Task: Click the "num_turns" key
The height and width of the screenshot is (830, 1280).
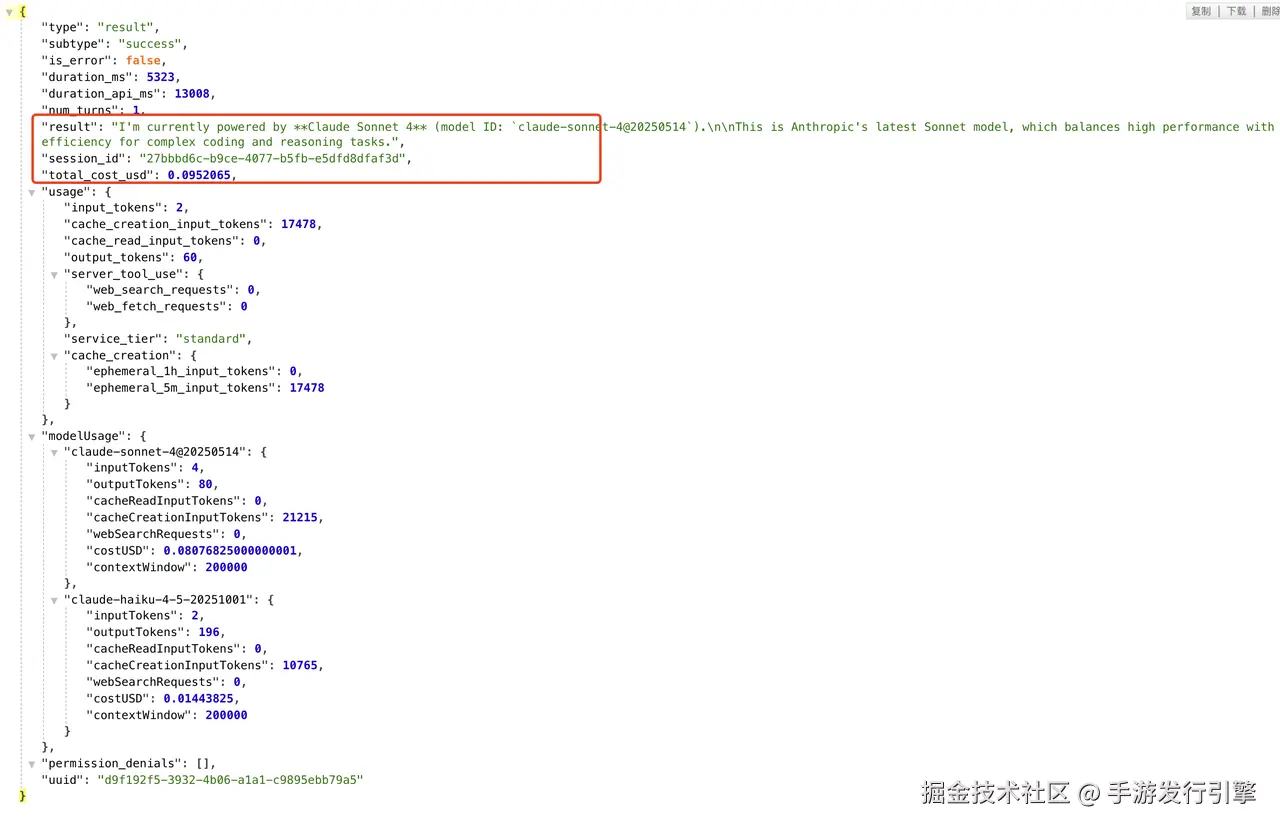Action: pyautogui.click(x=80, y=110)
